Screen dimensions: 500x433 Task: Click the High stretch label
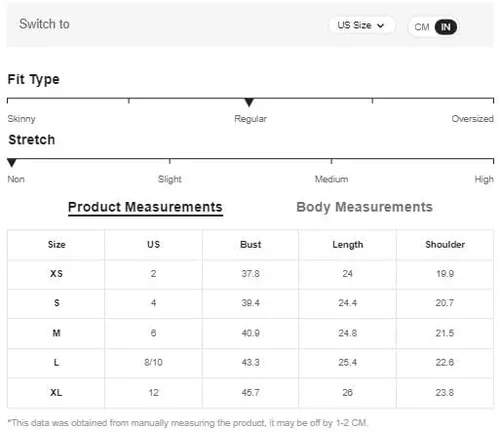484,179
